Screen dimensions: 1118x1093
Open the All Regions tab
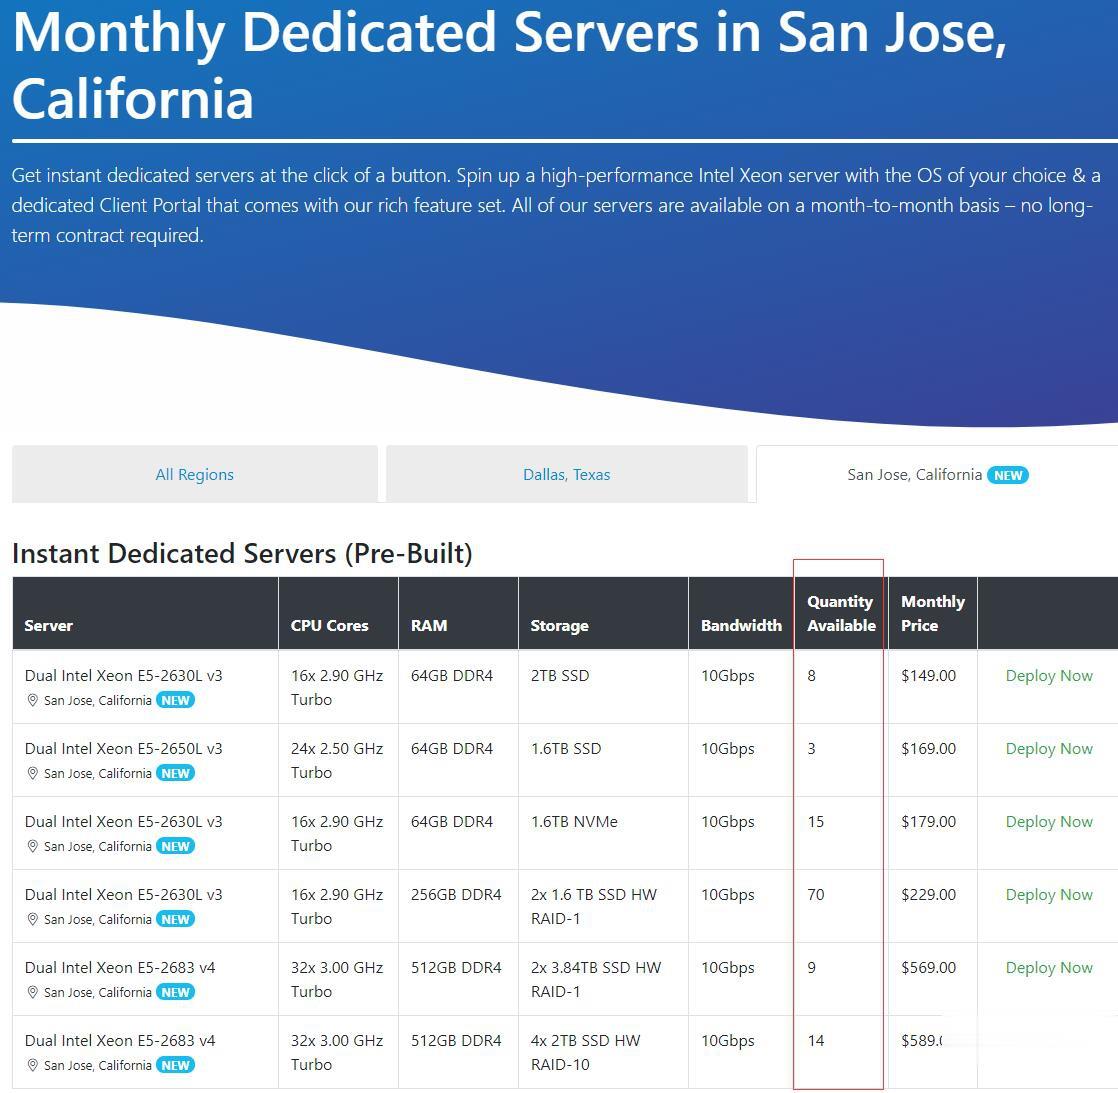[195, 474]
